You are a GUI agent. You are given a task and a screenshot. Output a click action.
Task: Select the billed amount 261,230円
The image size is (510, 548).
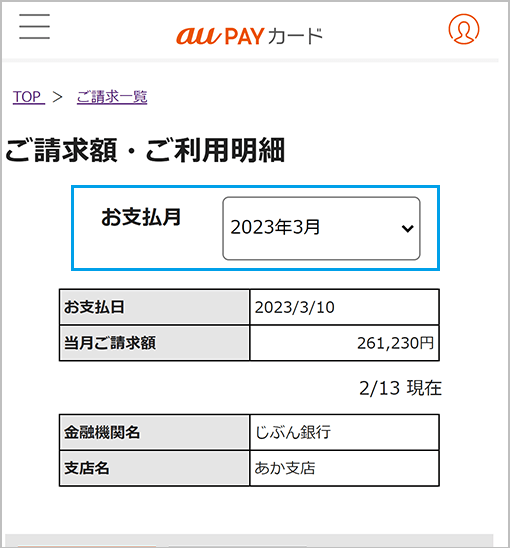pyautogui.click(x=395, y=343)
